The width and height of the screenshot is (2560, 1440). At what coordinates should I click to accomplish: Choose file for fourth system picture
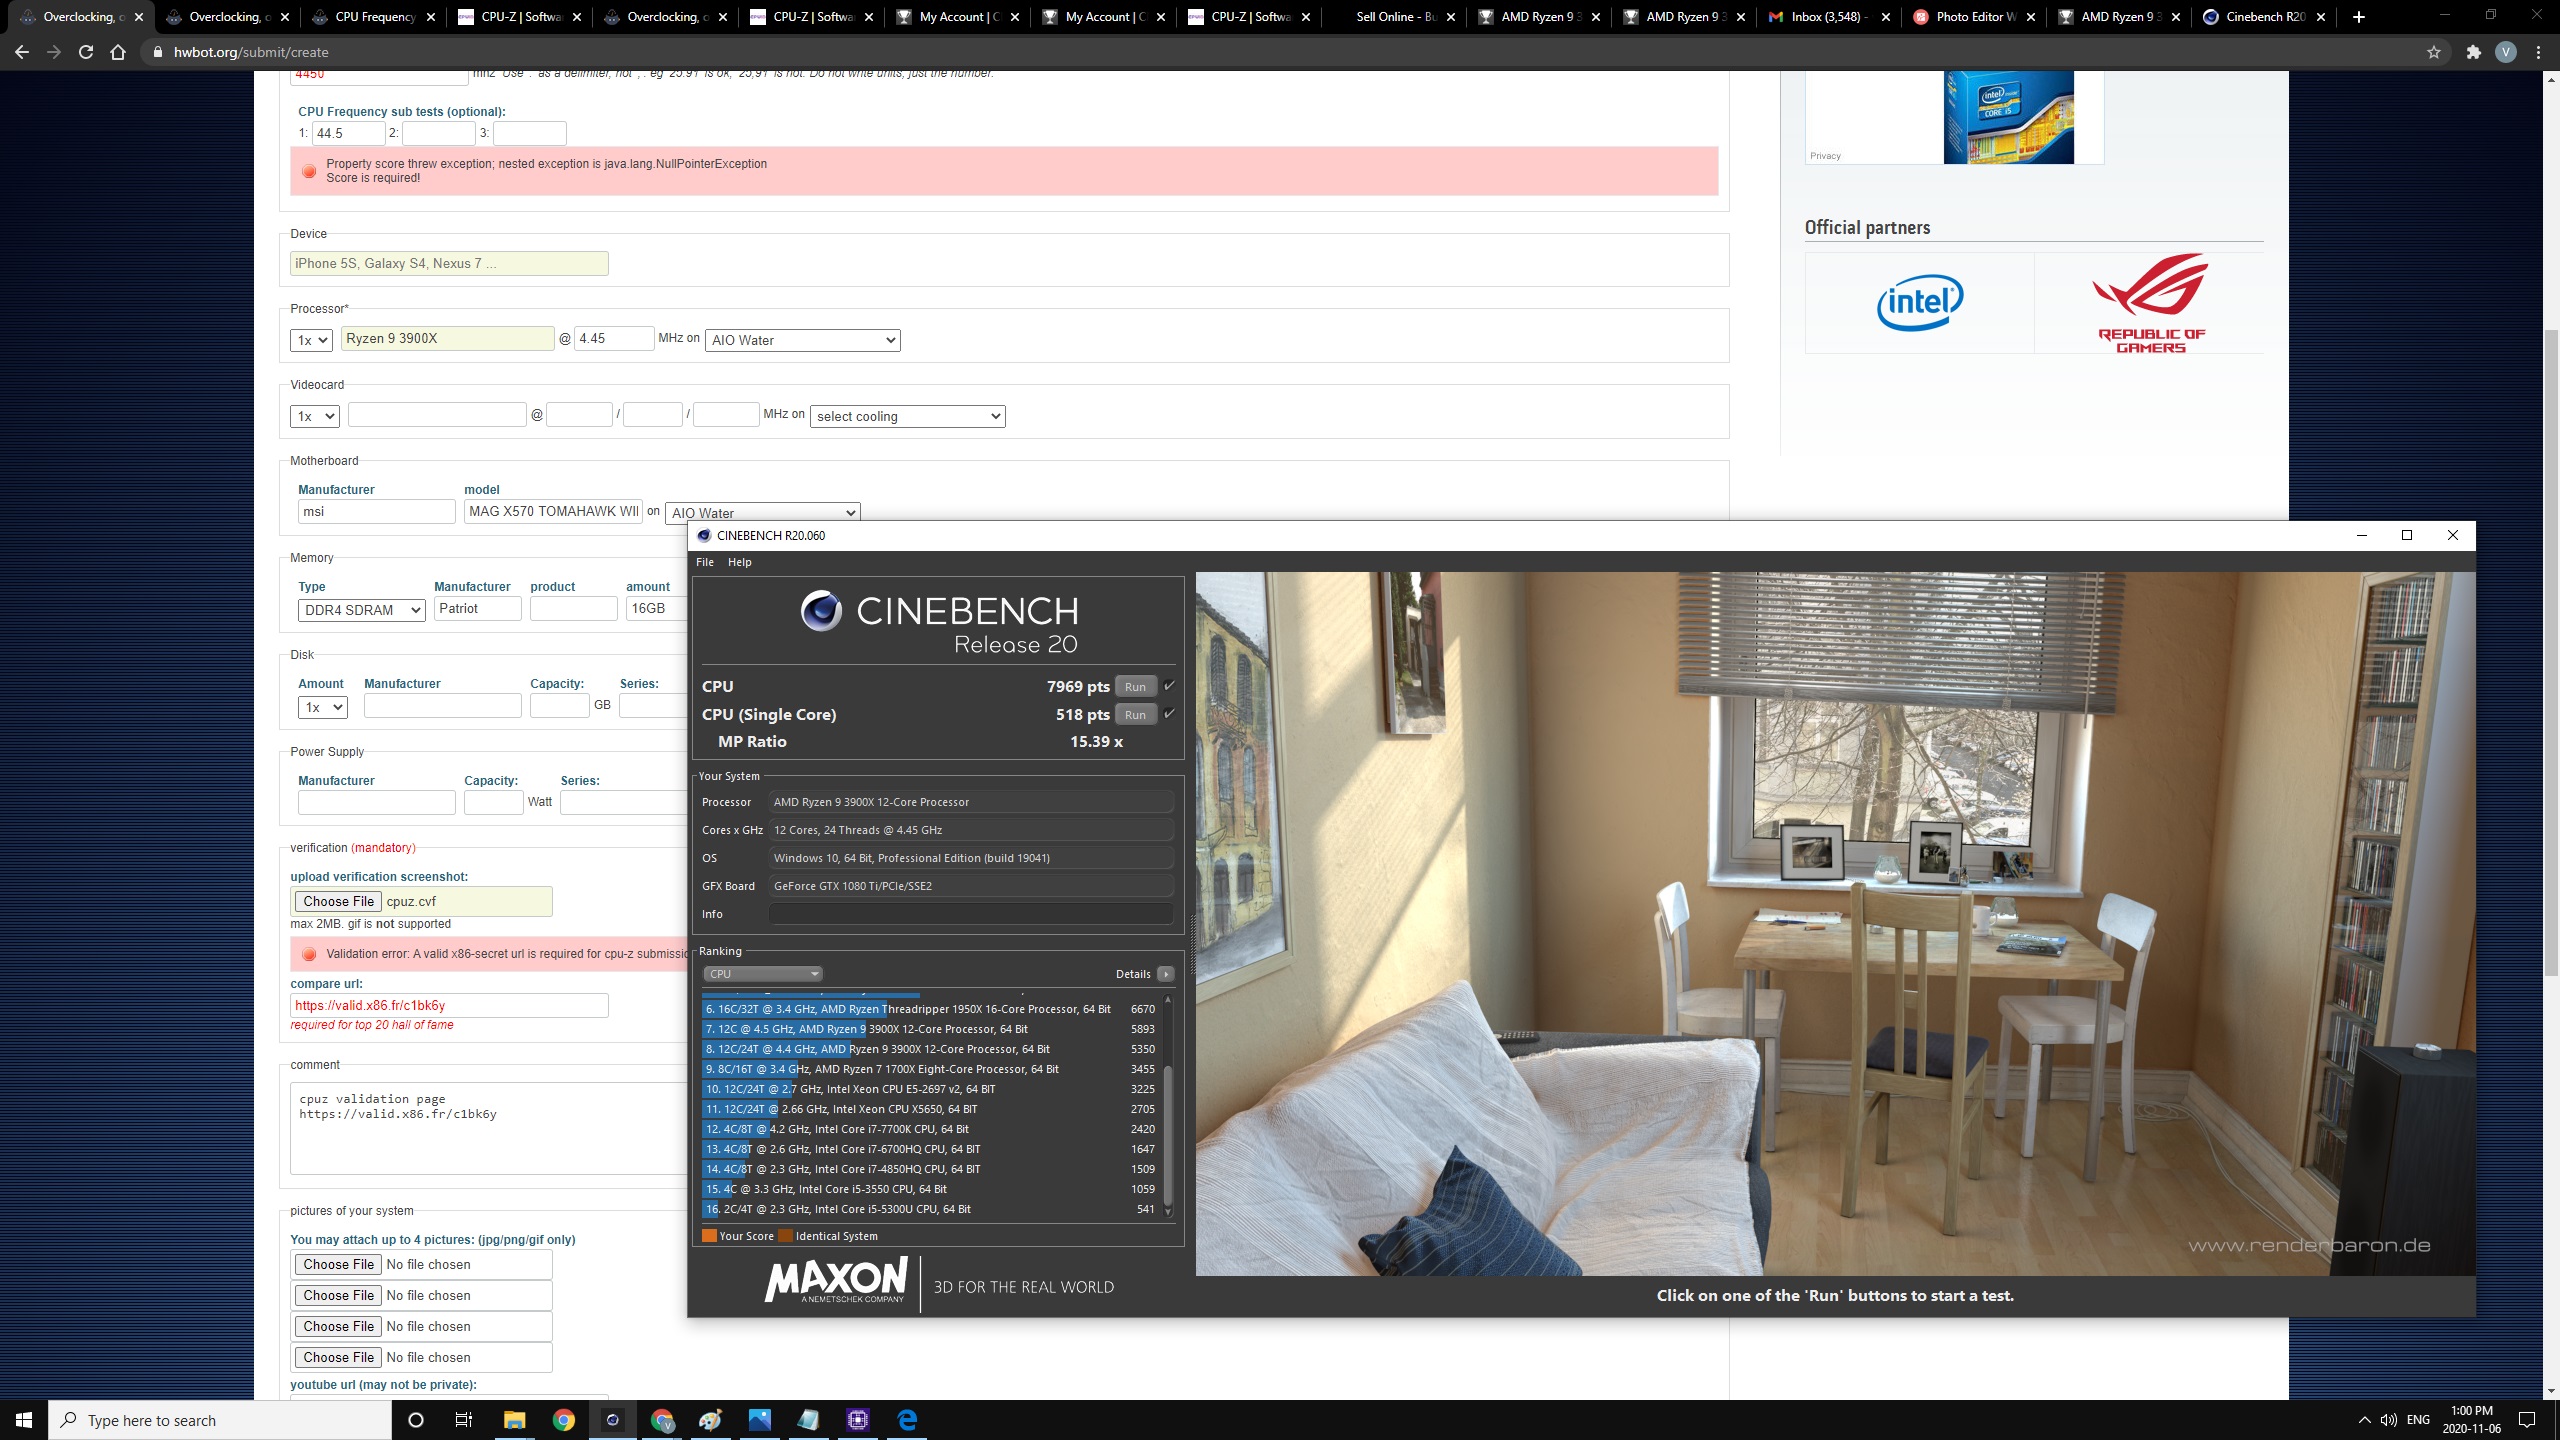(339, 1357)
